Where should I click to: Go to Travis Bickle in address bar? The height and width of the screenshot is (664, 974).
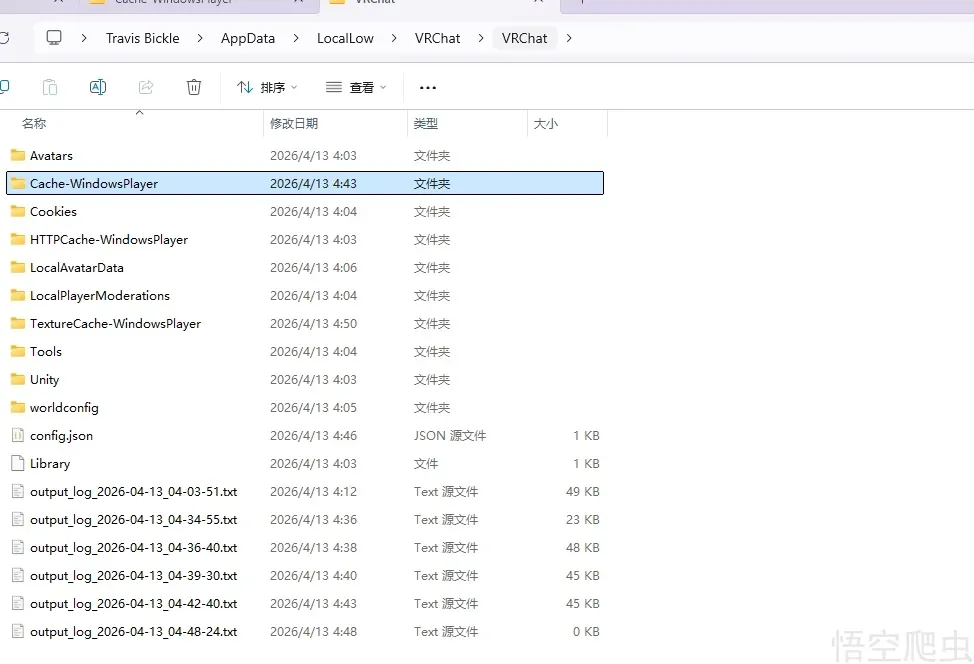pyautogui.click(x=143, y=38)
